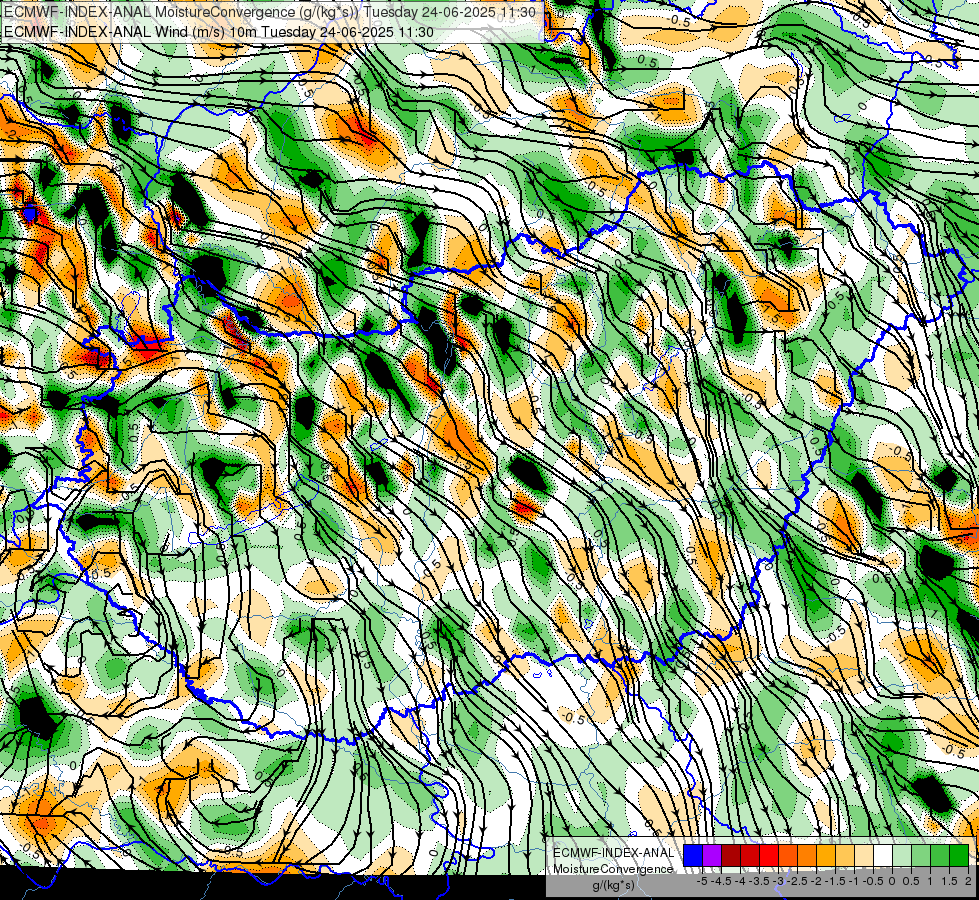Click the 'g/(kg*s)' legend unit label
The height and width of the screenshot is (900, 979).
tap(614, 885)
